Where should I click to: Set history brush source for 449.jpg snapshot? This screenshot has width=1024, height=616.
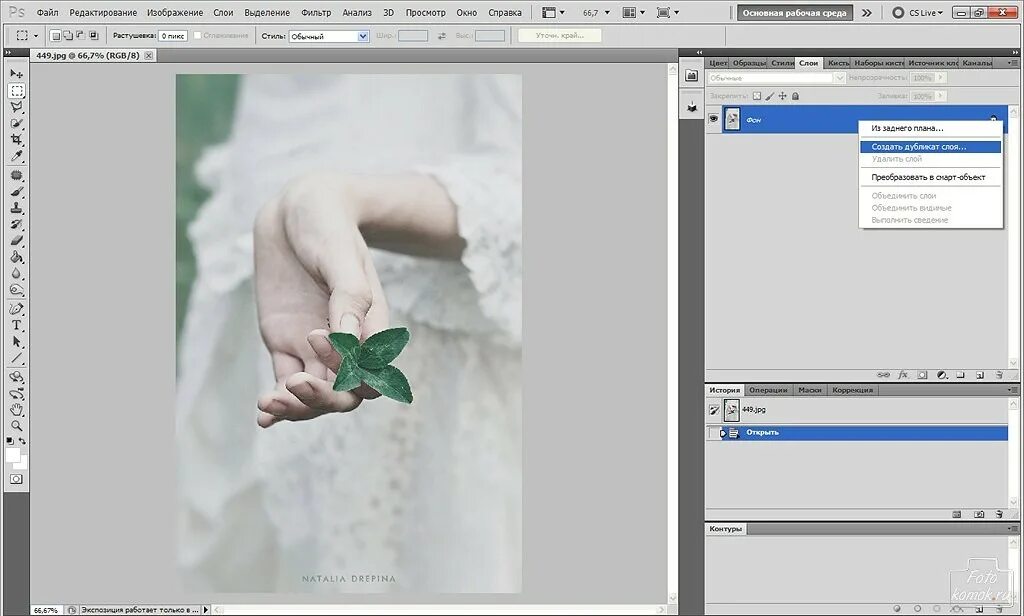(714, 410)
